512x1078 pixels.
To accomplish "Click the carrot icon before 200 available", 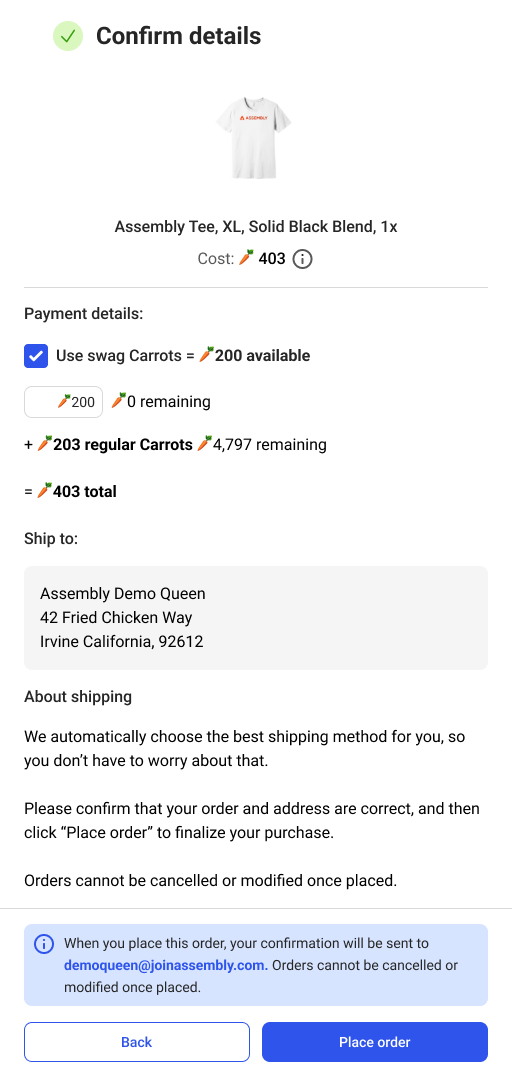I will (206, 355).
